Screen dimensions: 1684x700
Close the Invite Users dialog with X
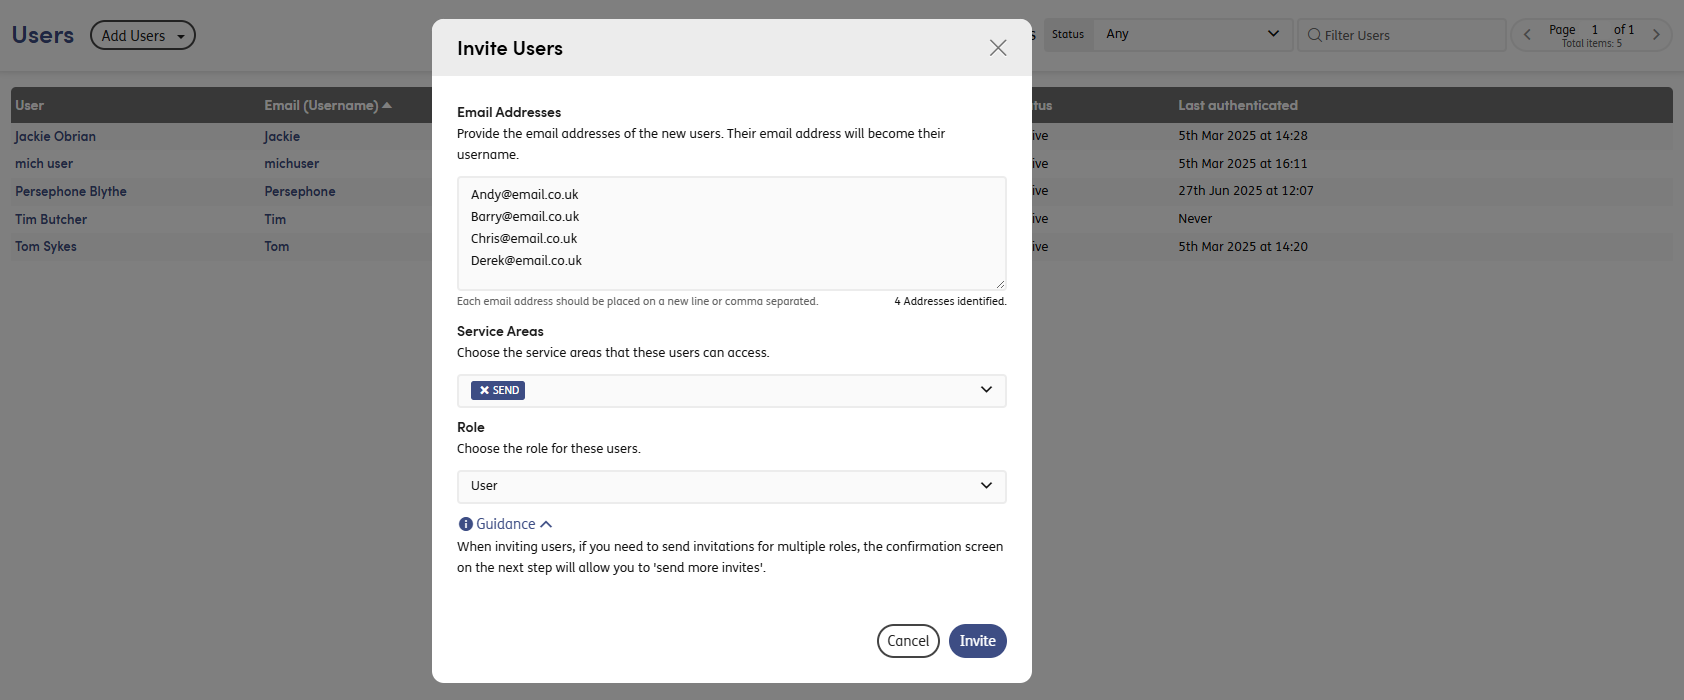(998, 48)
